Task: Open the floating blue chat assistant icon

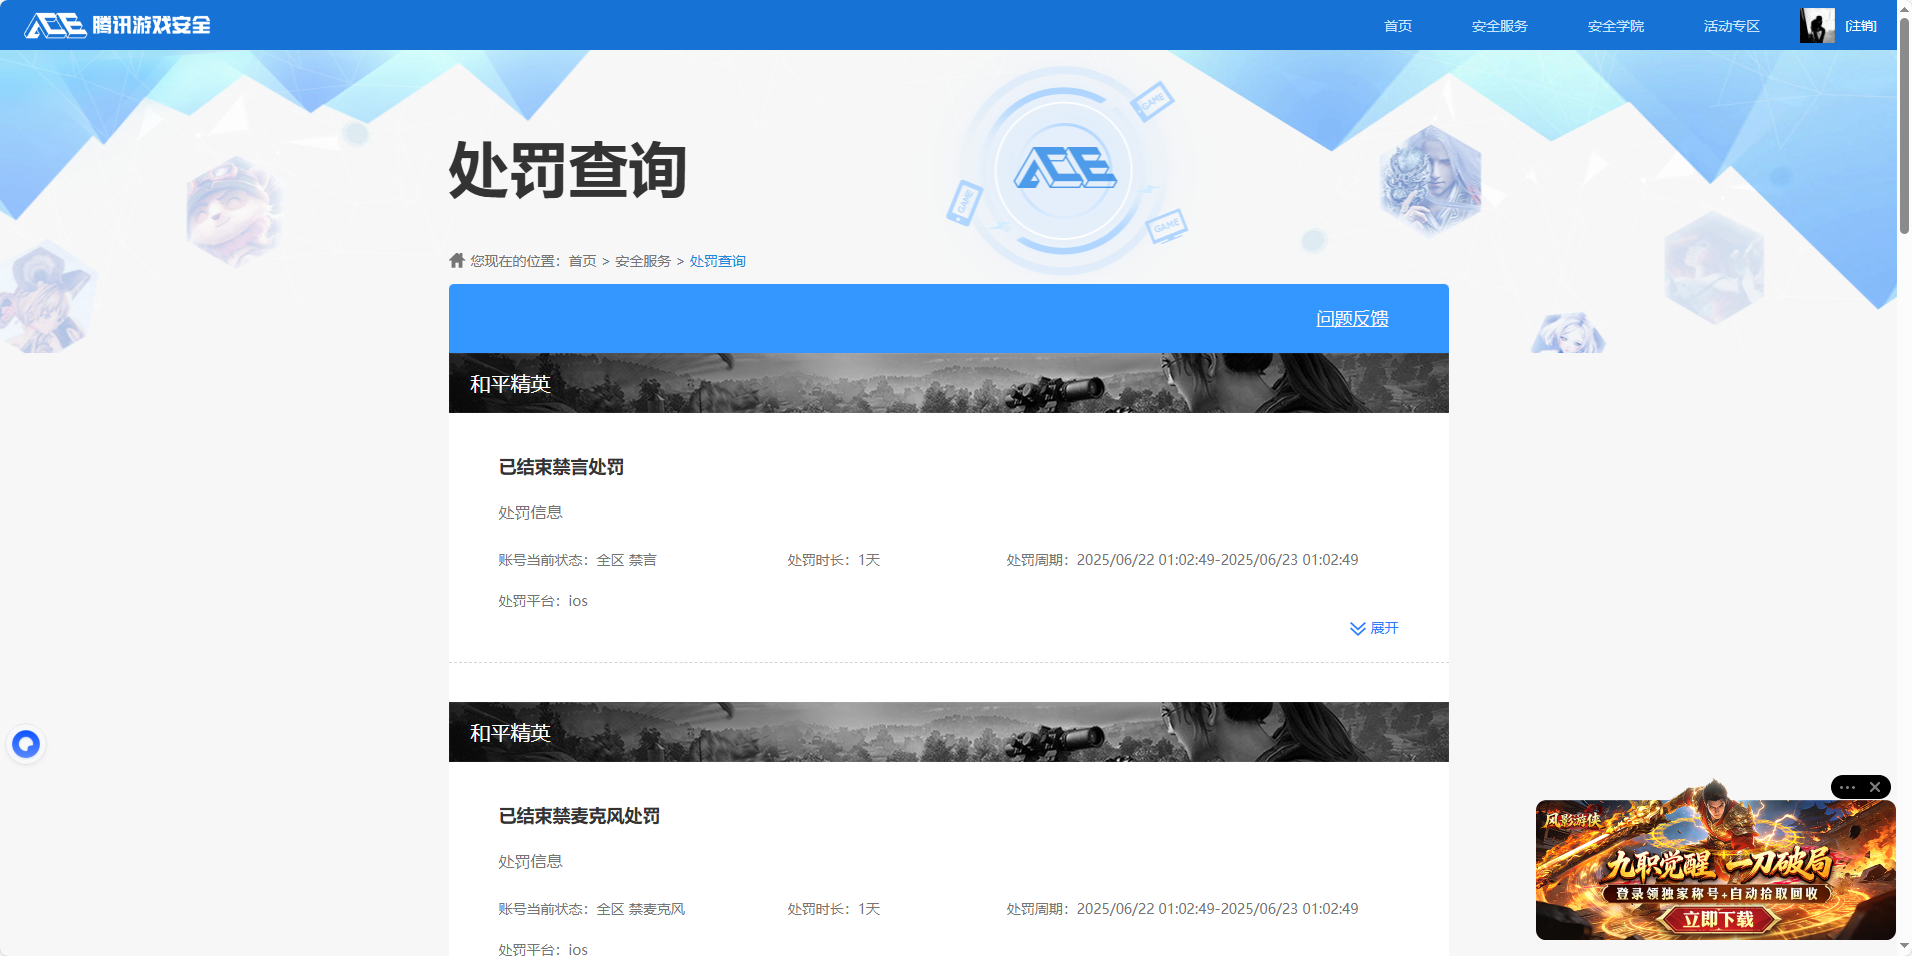Action: coord(26,744)
